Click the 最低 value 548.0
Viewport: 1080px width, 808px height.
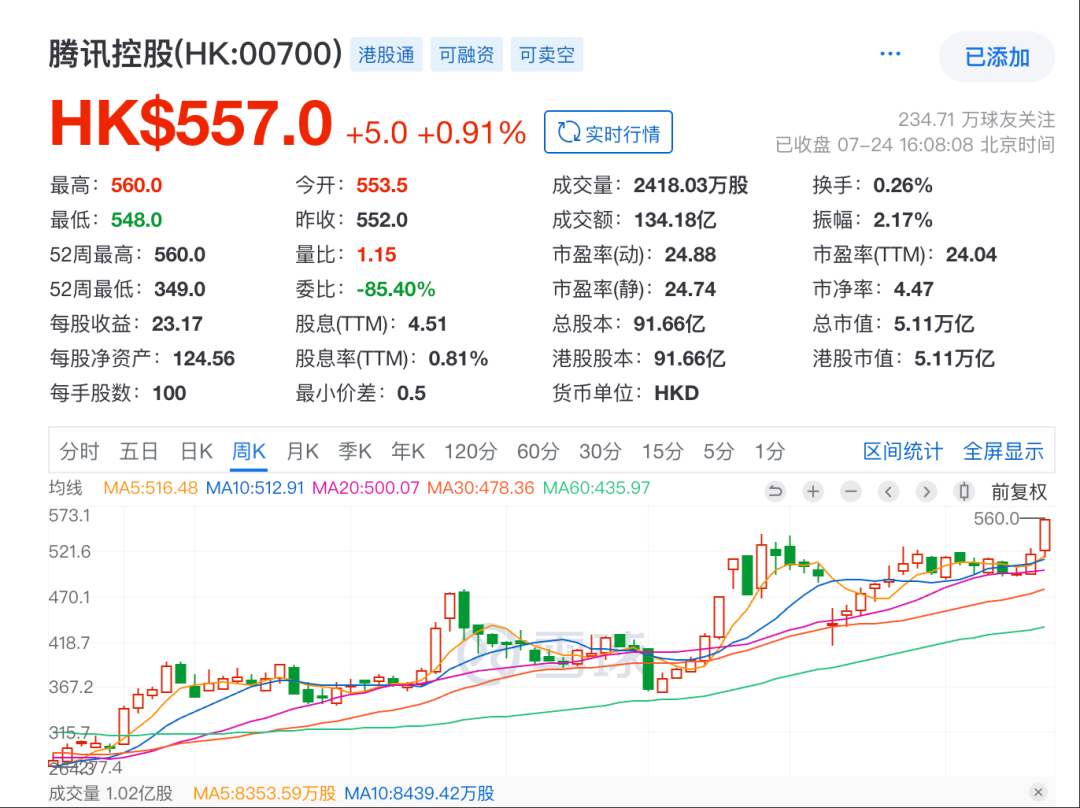136,220
